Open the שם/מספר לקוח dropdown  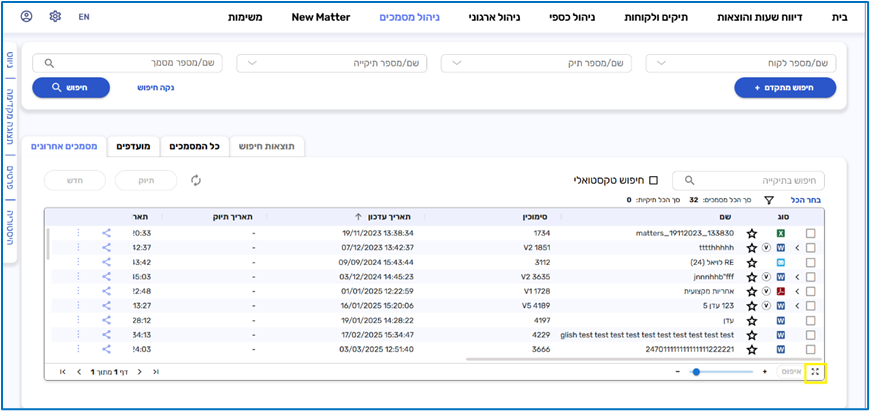click(x=742, y=63)
